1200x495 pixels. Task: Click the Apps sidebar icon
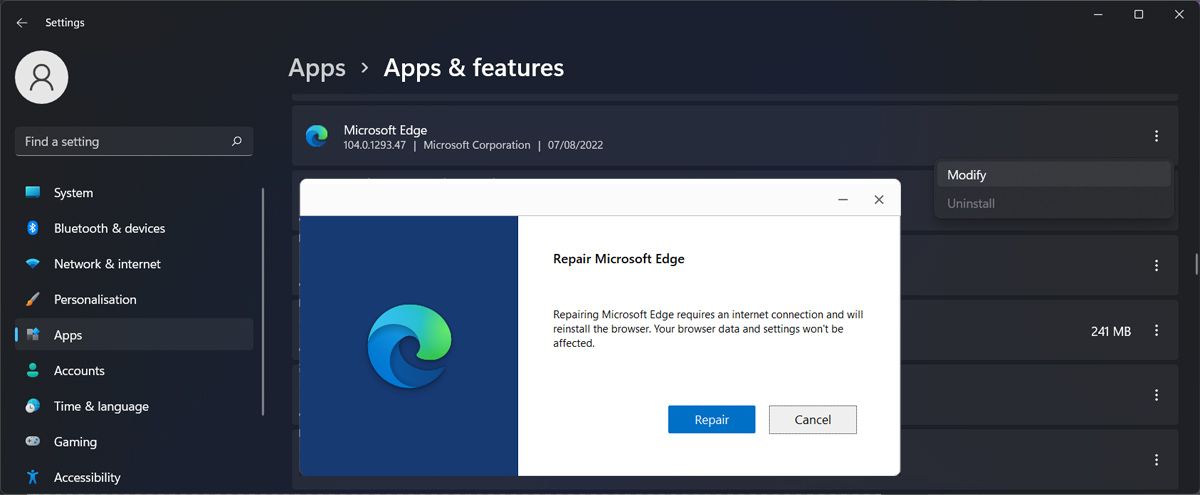(x=33, y=335)
